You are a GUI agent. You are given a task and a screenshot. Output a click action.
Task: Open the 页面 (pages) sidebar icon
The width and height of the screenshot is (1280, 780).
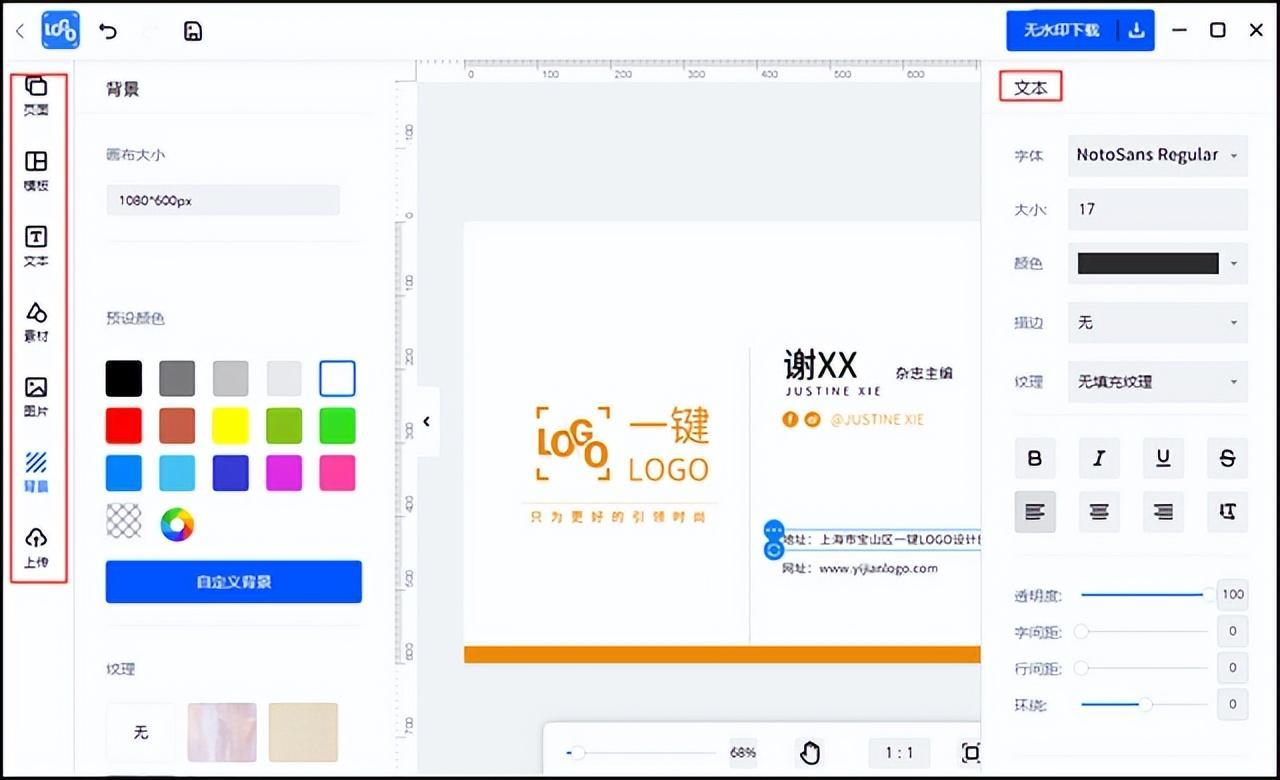coord(36,96)
